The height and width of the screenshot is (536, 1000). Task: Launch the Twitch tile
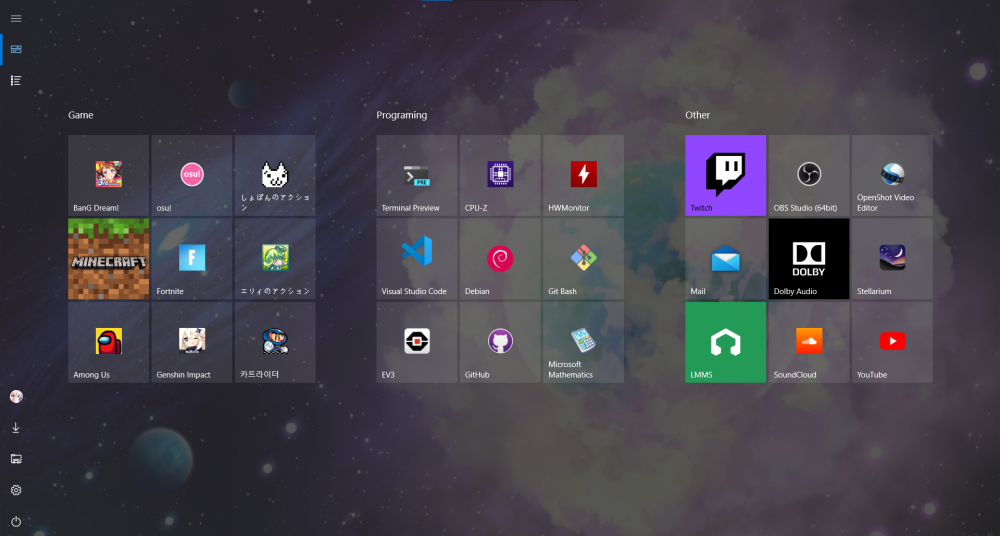(725, 175)
